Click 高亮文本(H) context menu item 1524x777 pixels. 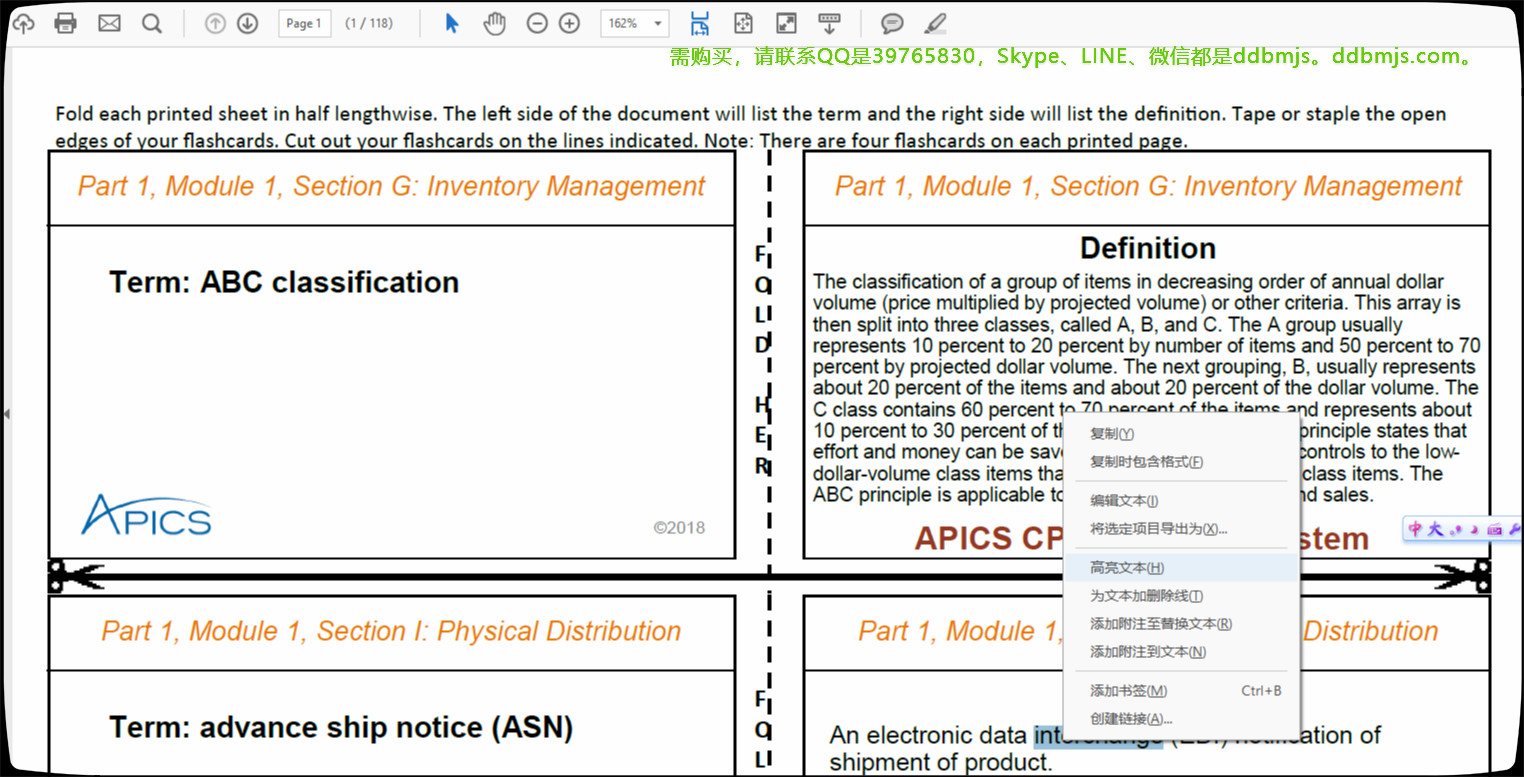(x=1180, y=568)
